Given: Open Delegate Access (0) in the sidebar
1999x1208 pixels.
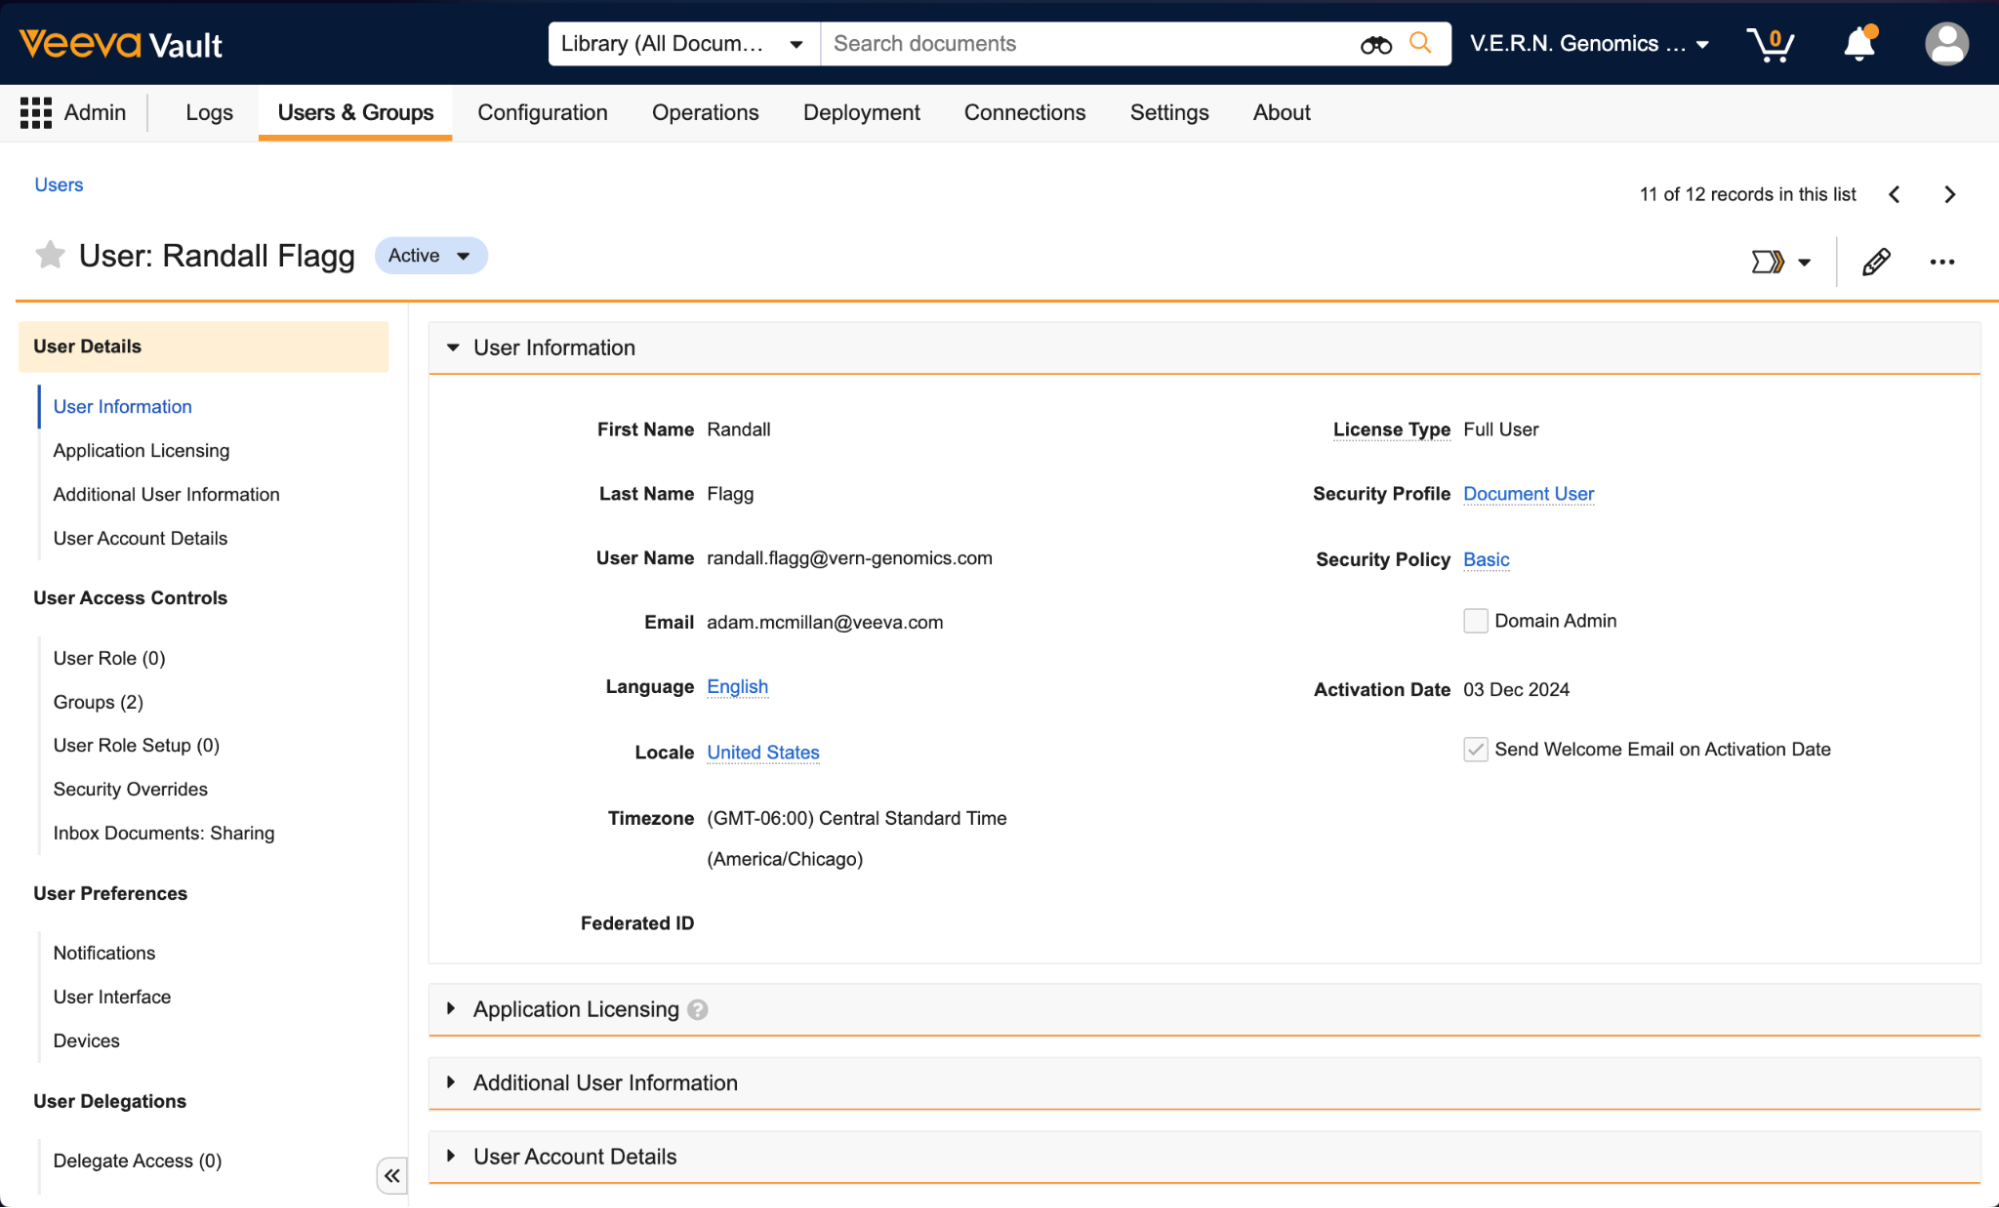Looking at the screenshot, I should (137, 1161).
